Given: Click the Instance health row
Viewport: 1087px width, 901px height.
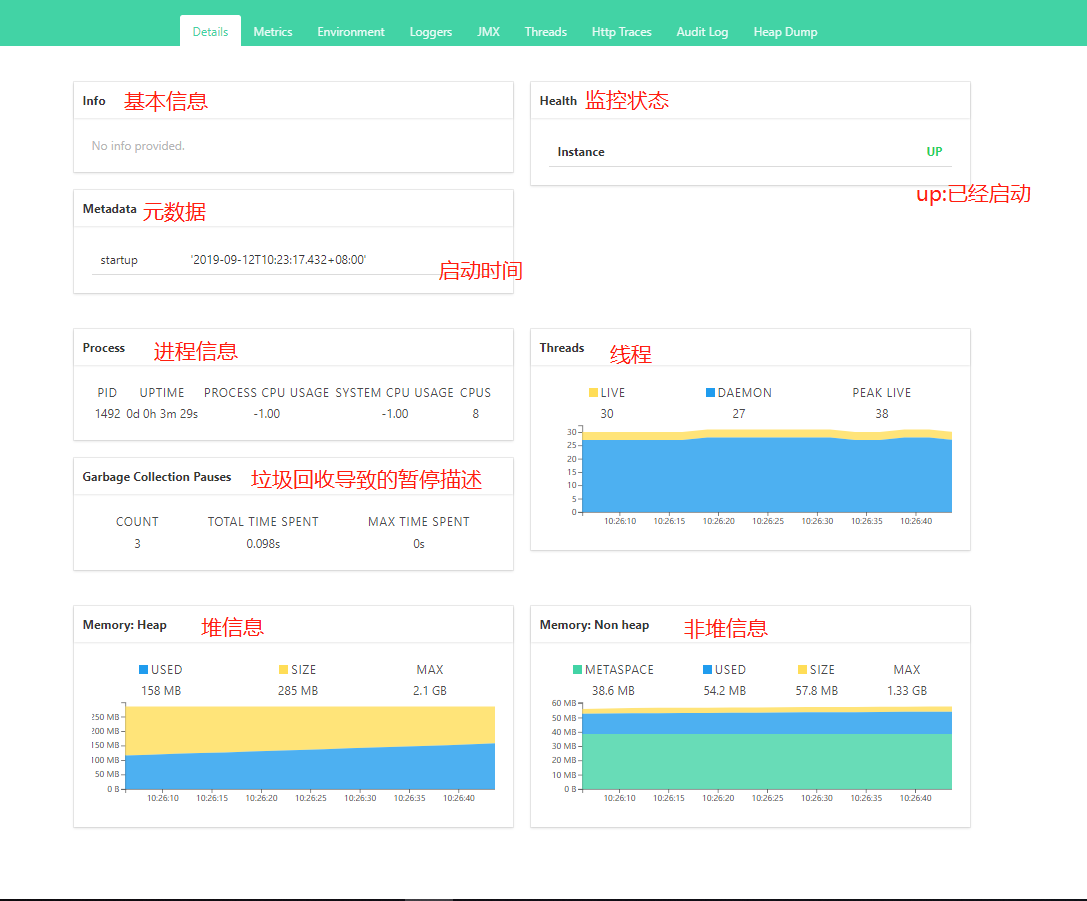Looking at the screenshot, I should pos(750,152).
